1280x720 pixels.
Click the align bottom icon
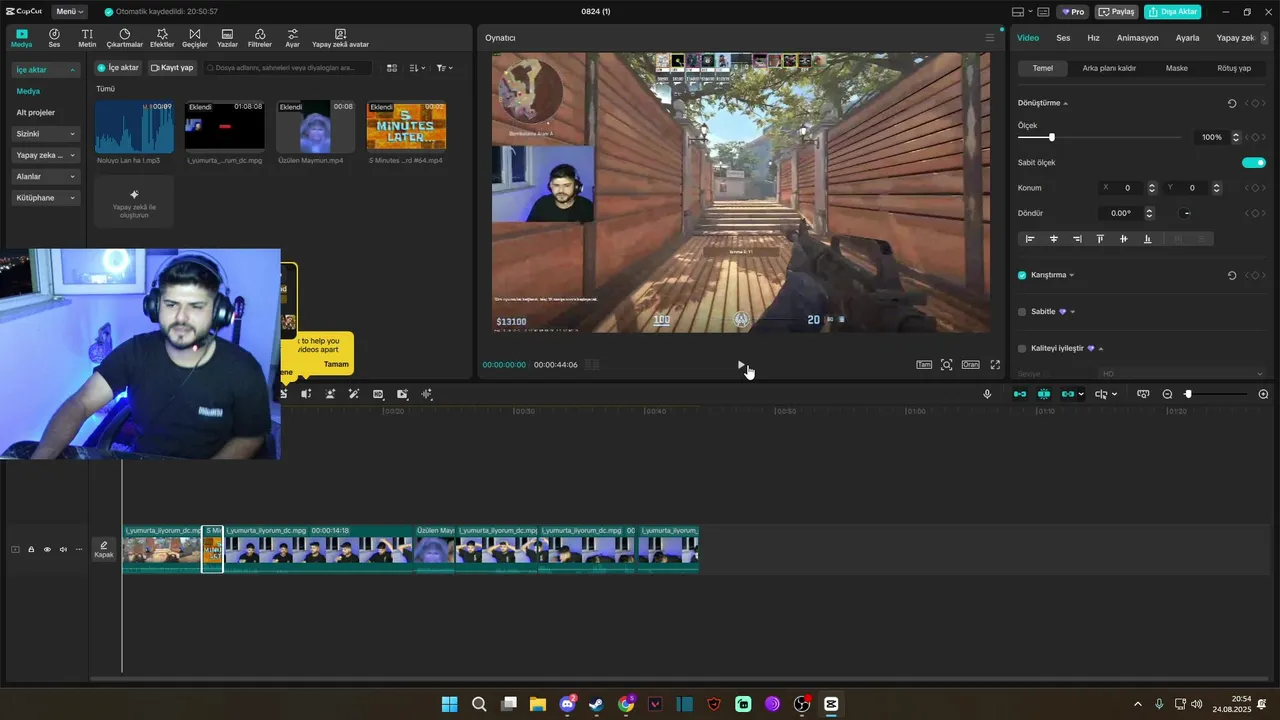coord(1147,239)
